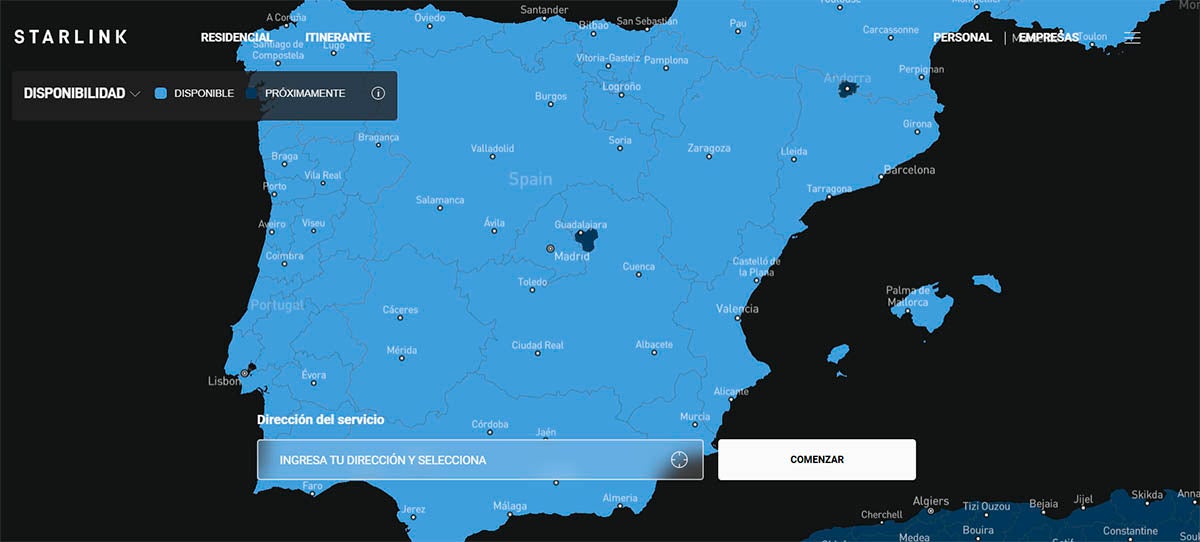Viewport: 1200px width, 542px height.
Task: Click the Valladolid label on the map
Action: click(x=492, y=148)
